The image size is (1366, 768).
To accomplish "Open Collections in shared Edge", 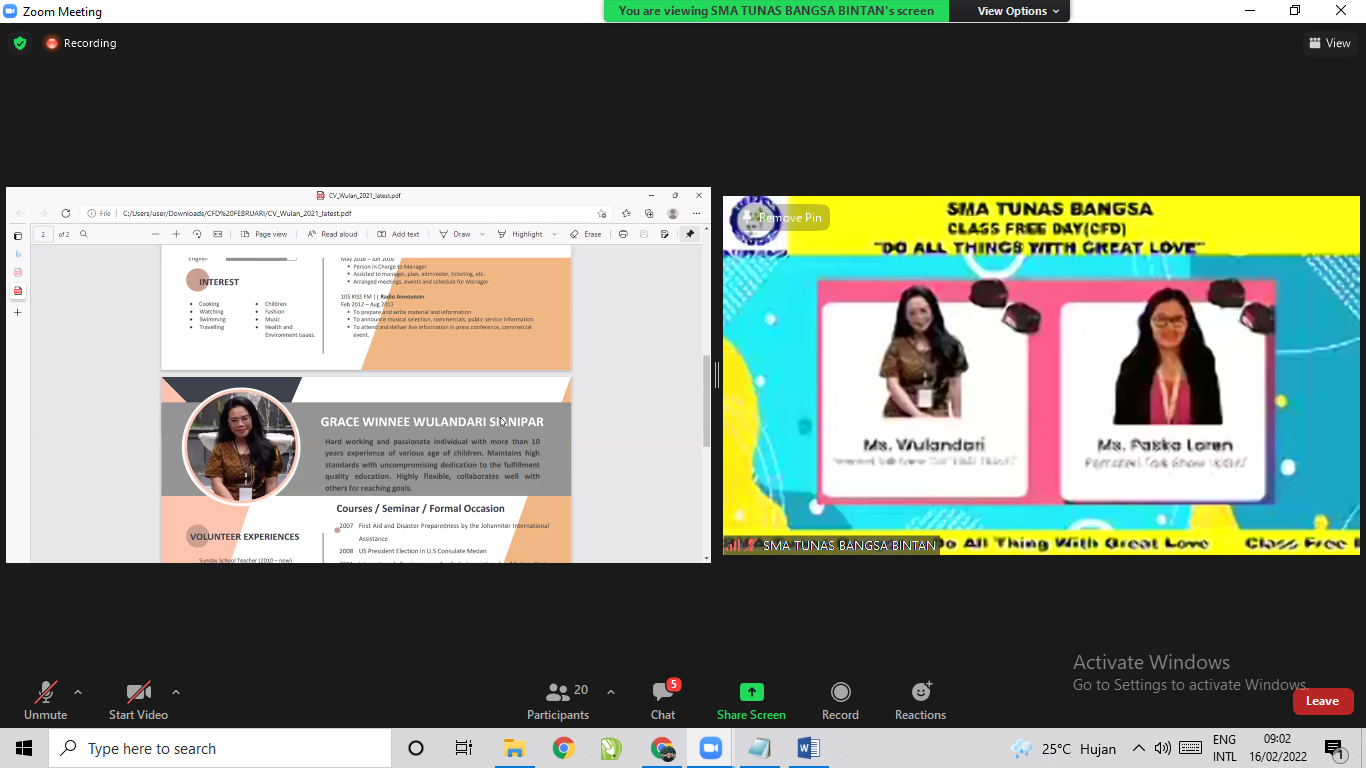I will click(x=649, y=213).
